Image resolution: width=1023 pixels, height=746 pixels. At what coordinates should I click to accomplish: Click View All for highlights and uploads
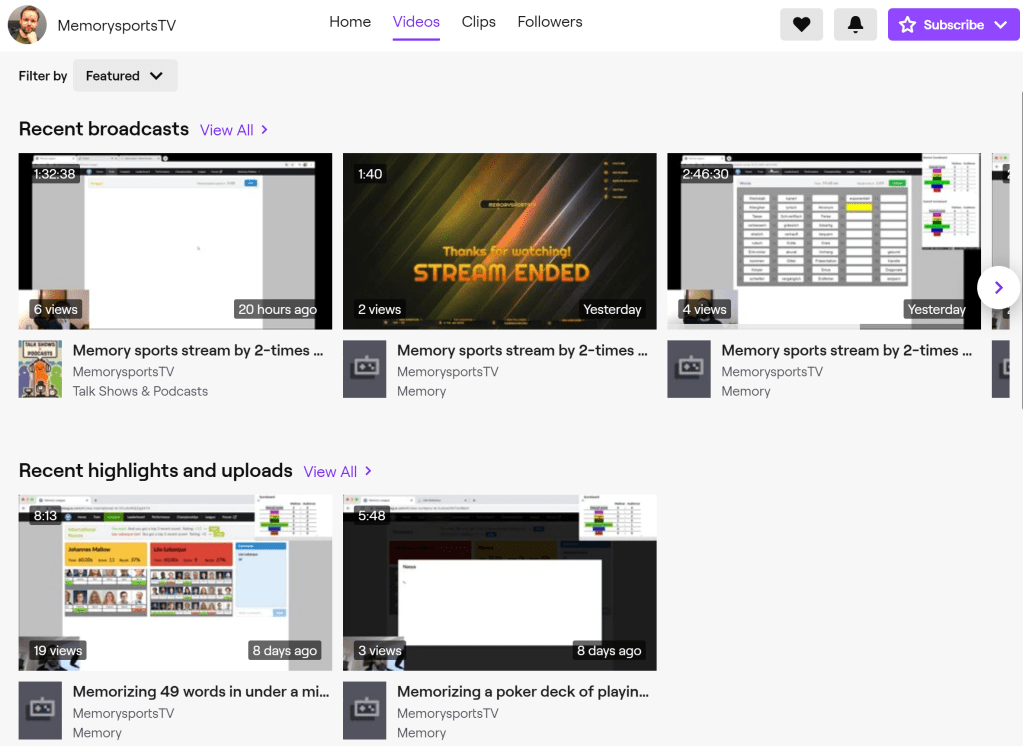click(338, 472)
